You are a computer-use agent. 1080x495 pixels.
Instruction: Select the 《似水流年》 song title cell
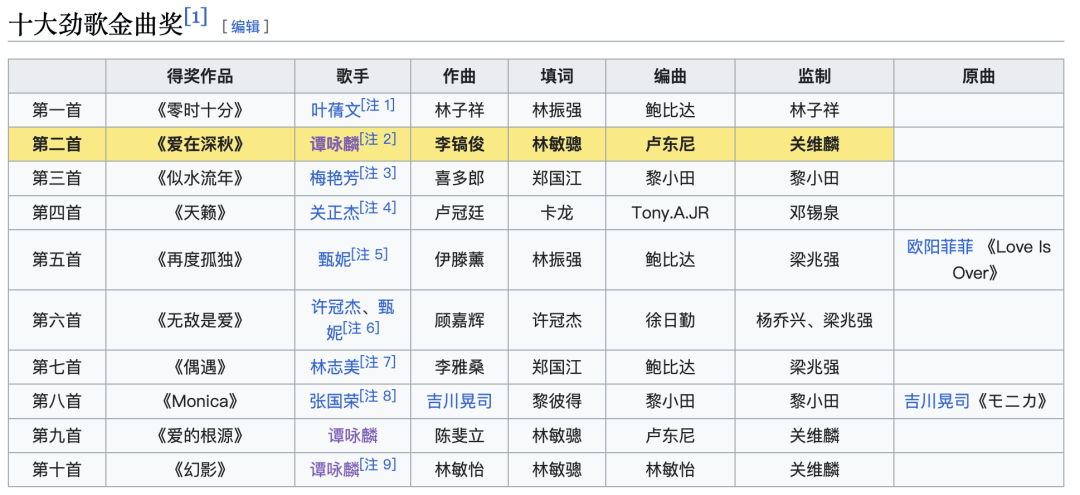[x=200, y=179]
